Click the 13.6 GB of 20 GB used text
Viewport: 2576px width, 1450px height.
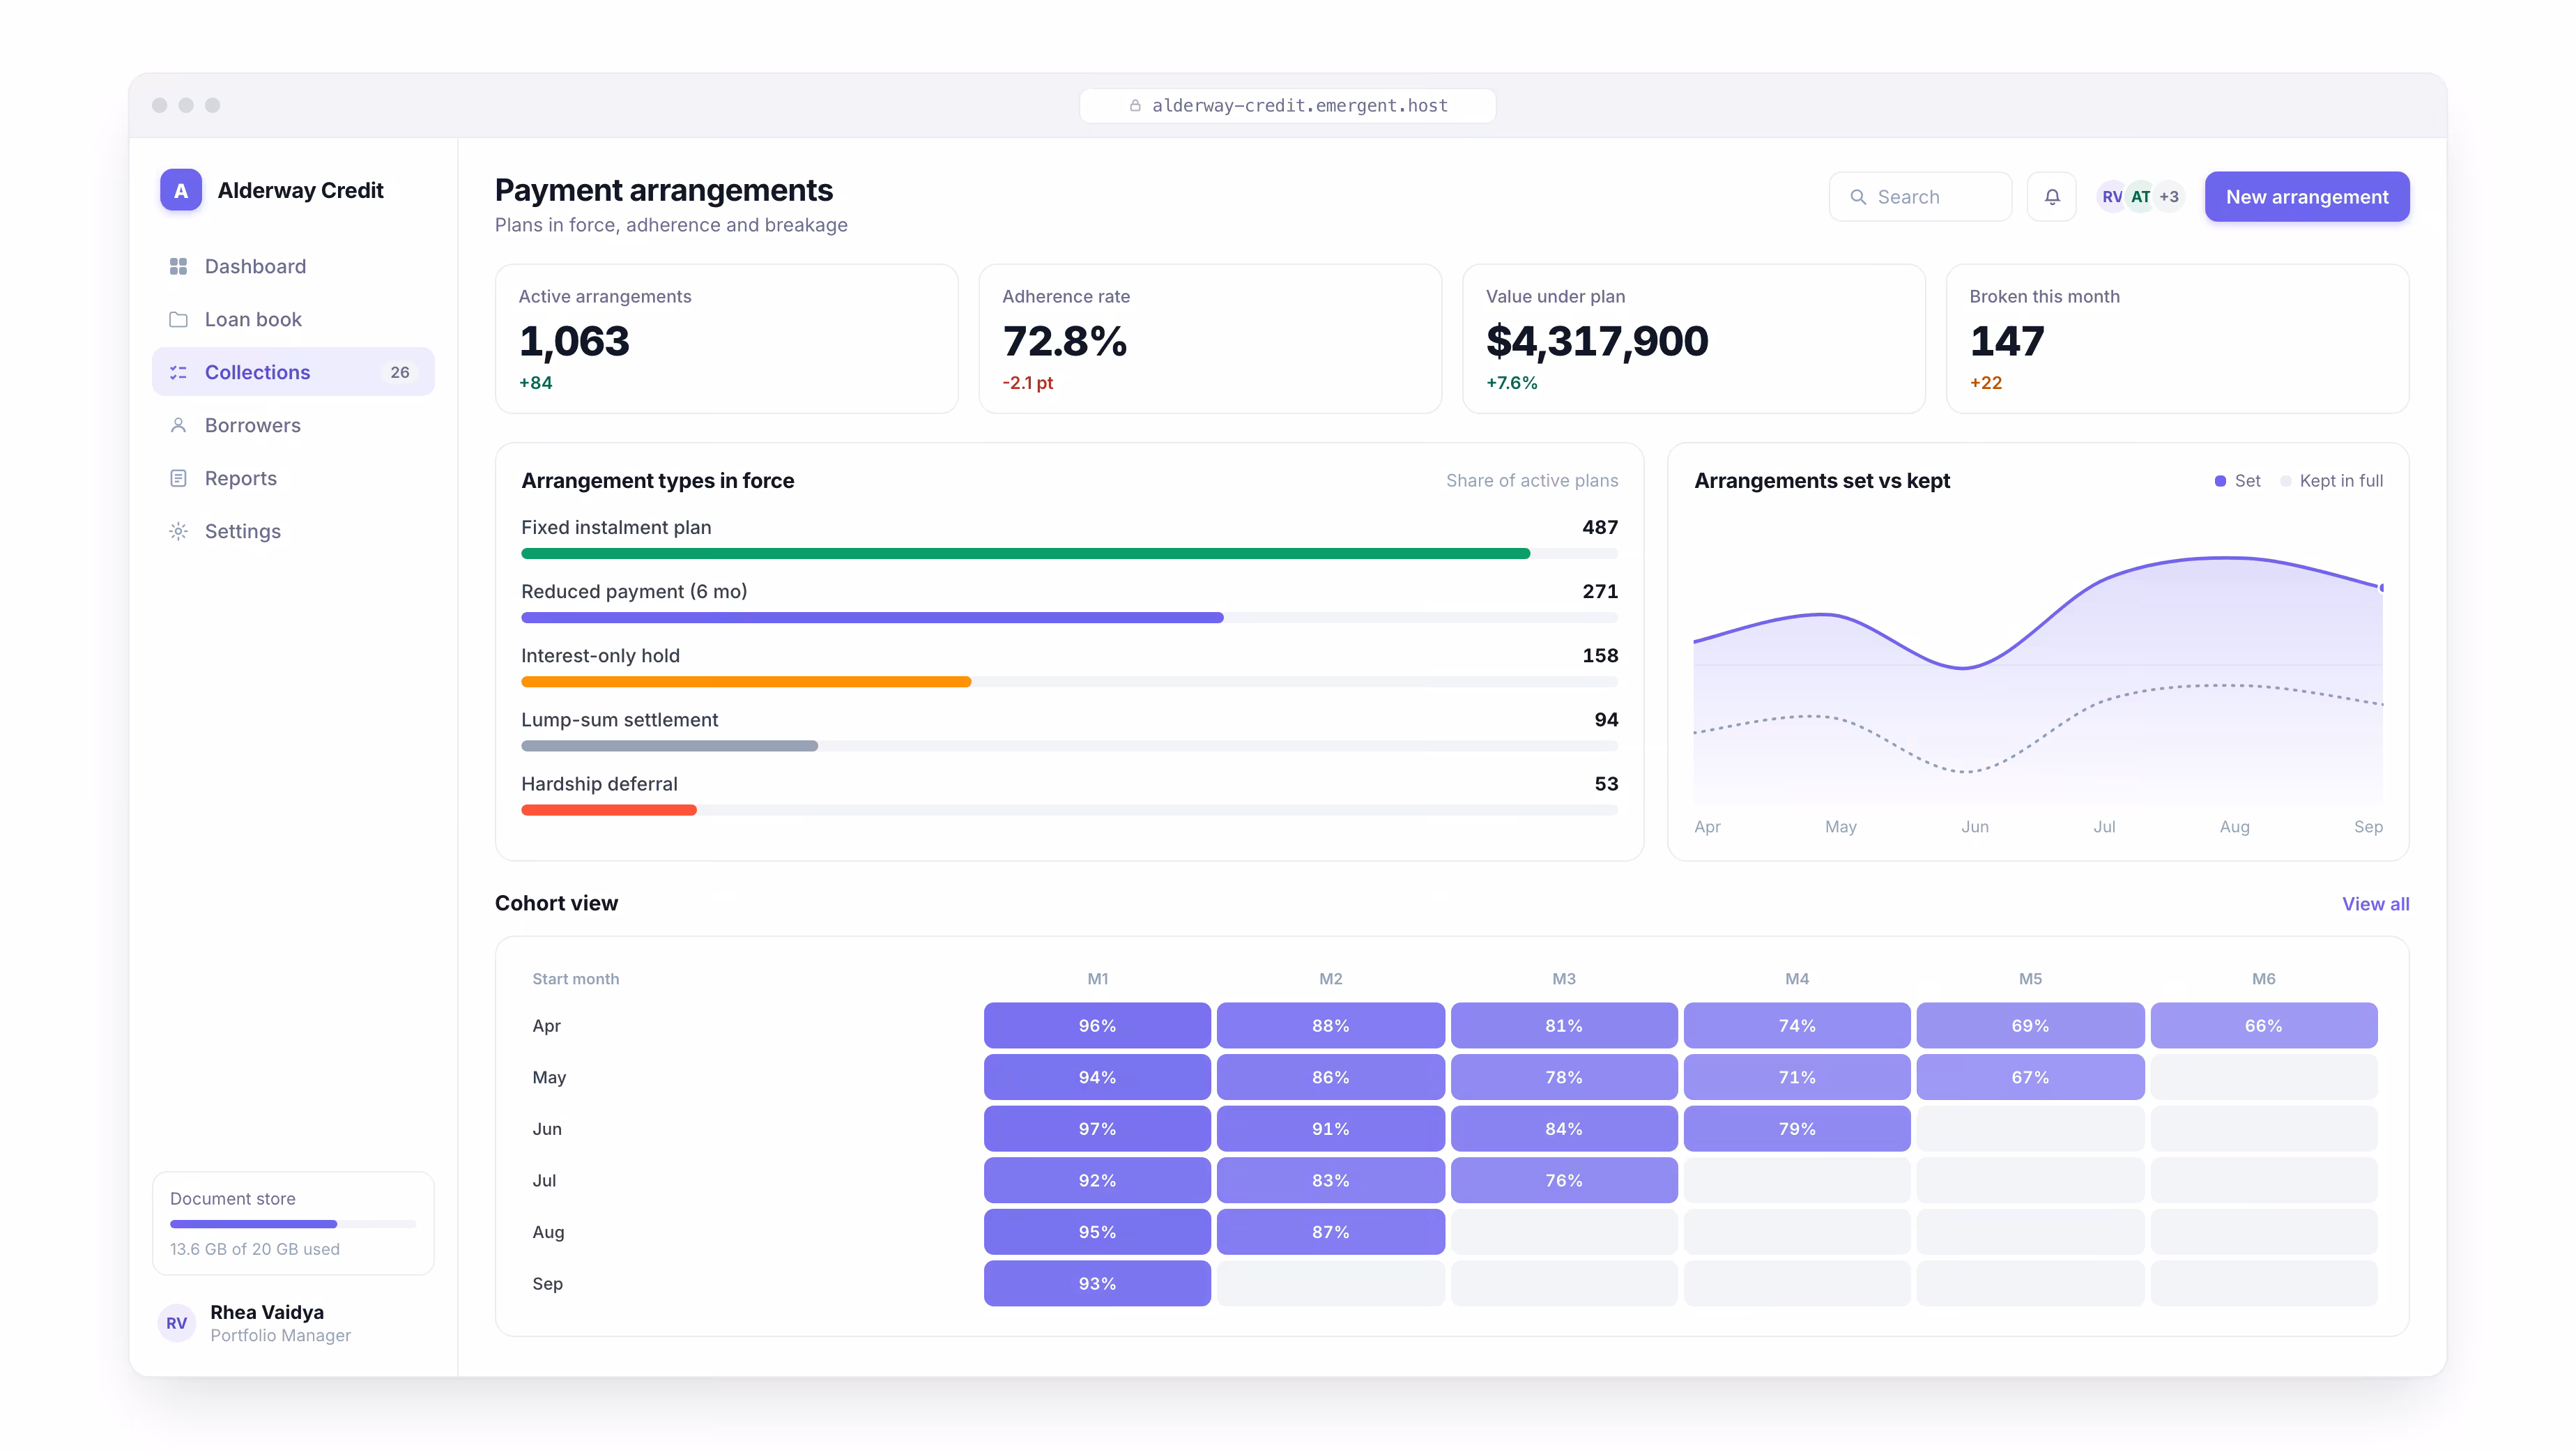tap(254, 1249)
